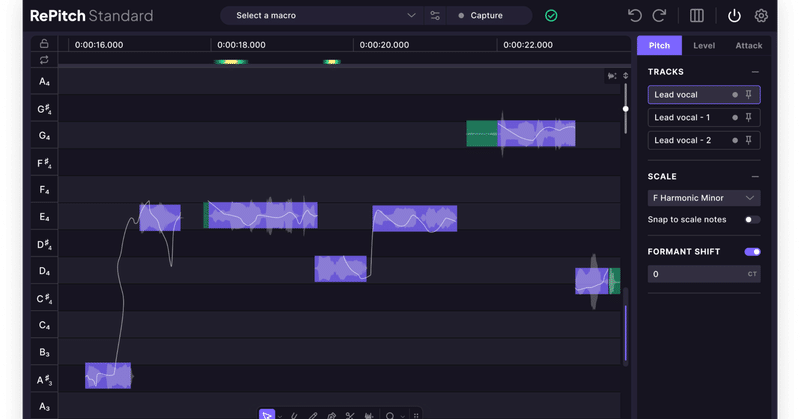The image size is (800, 419).
Task: Click the magnifier zoom tool
Action: tap(390, 415)
